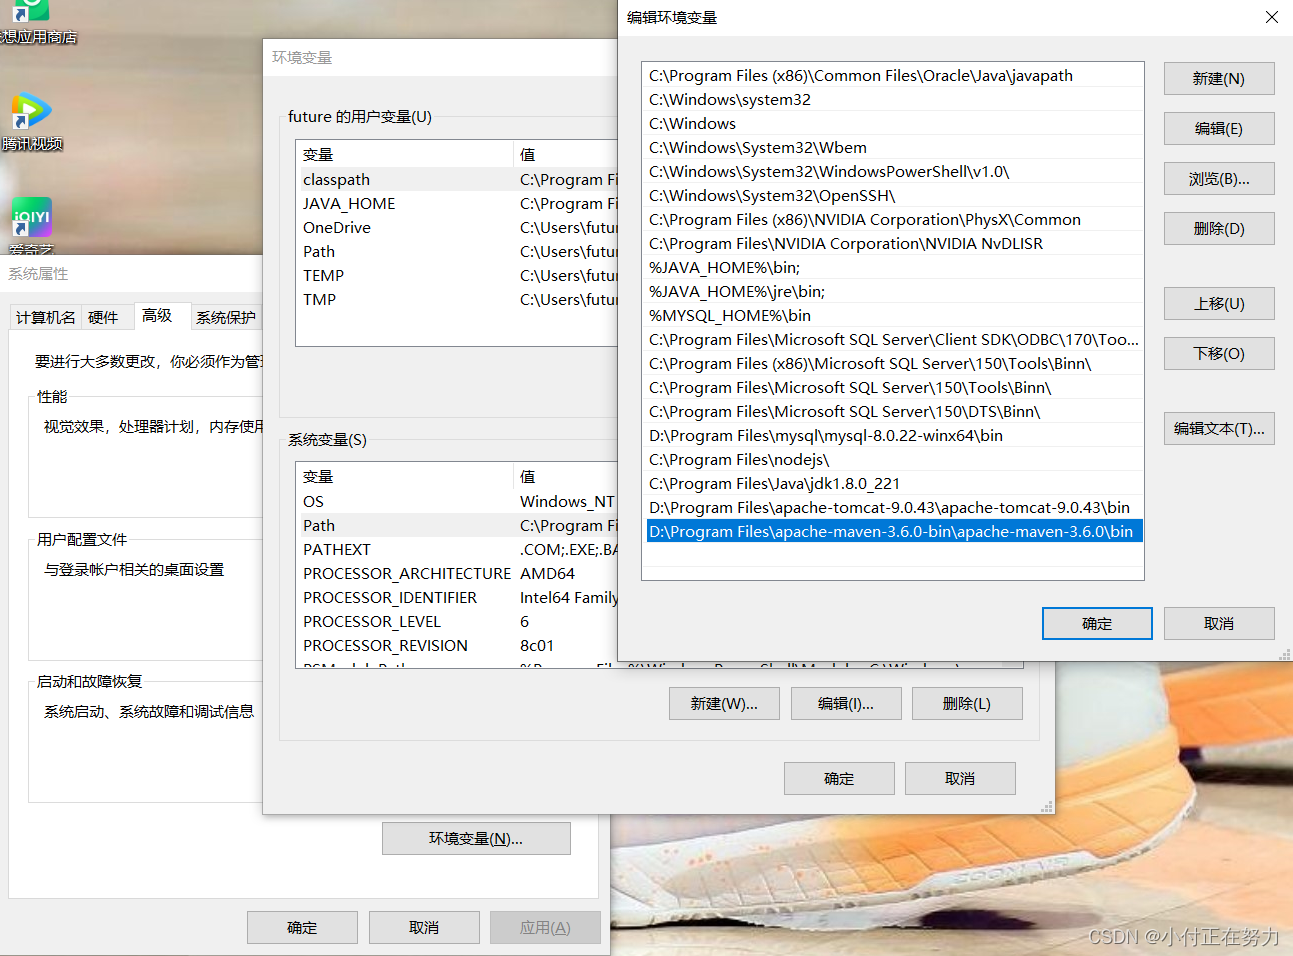The height and width of the screenshot is (956, 1293).
Task: Click the 删除(D) button
Action: tap(1218, 229)
